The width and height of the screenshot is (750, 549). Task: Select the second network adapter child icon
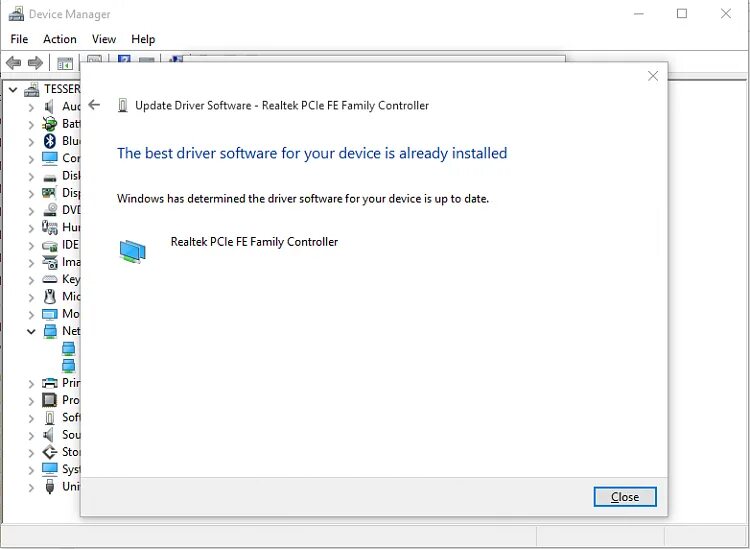tap(68, 365)
